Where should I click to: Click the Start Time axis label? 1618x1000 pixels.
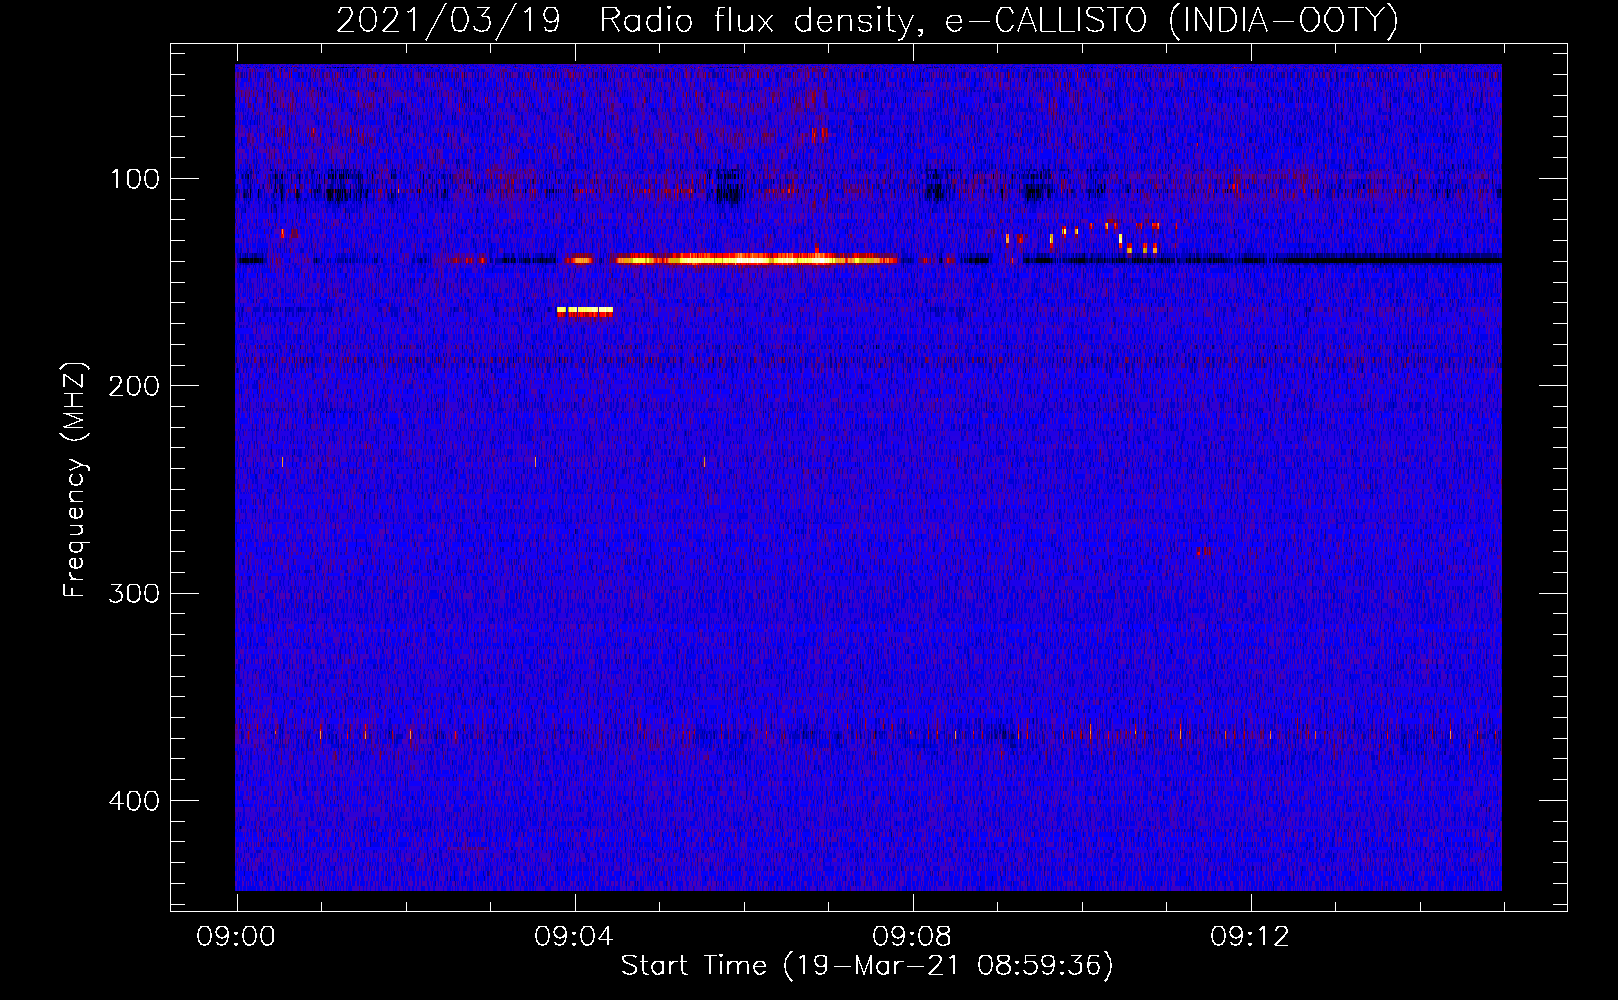(867, 965)
